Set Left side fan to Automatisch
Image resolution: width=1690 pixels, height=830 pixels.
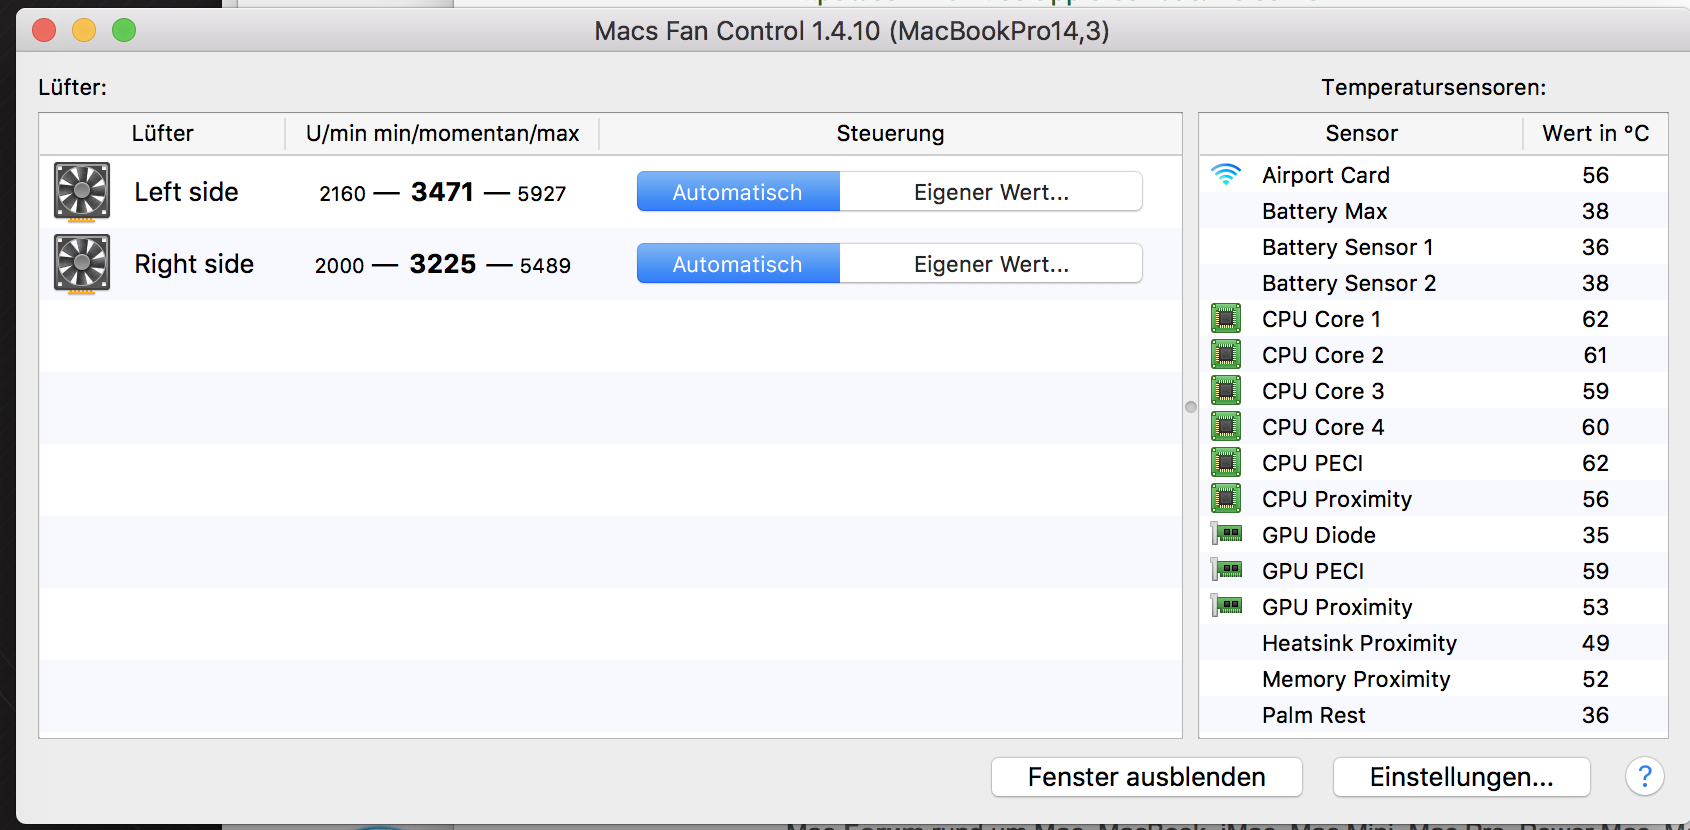[x=738, y=192]
